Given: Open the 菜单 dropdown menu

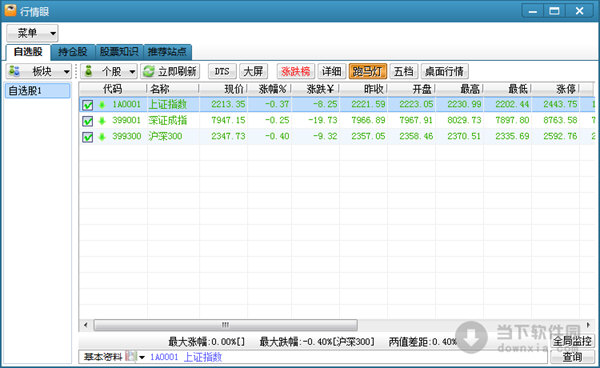Looking at the screenshot, I should click(33, 33).
